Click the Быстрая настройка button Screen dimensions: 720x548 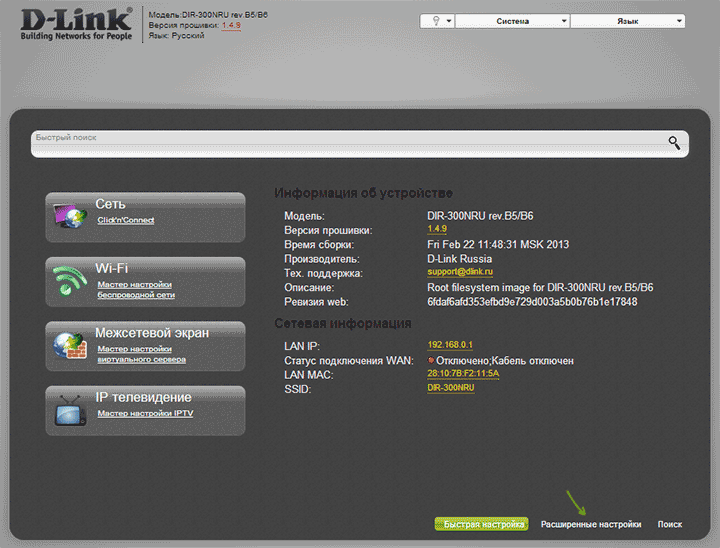click(481, 524)
